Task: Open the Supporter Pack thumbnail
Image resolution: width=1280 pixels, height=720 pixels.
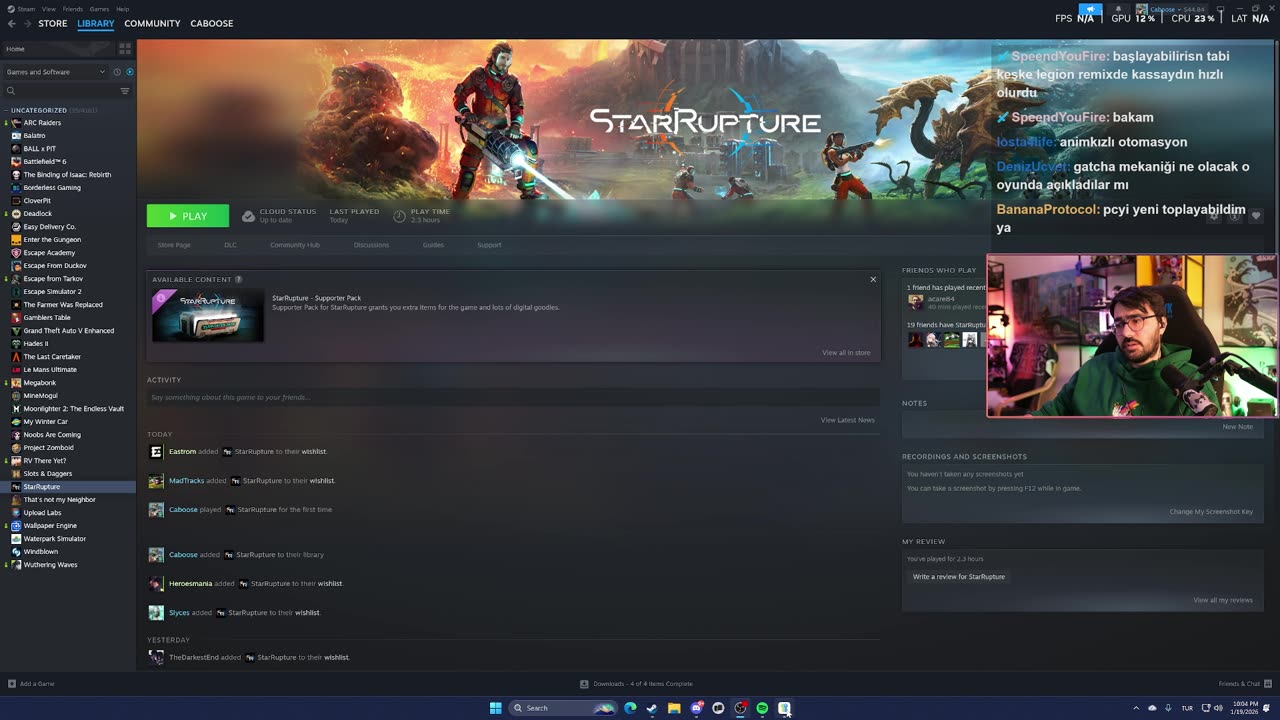Action: [x=208, y=315]
